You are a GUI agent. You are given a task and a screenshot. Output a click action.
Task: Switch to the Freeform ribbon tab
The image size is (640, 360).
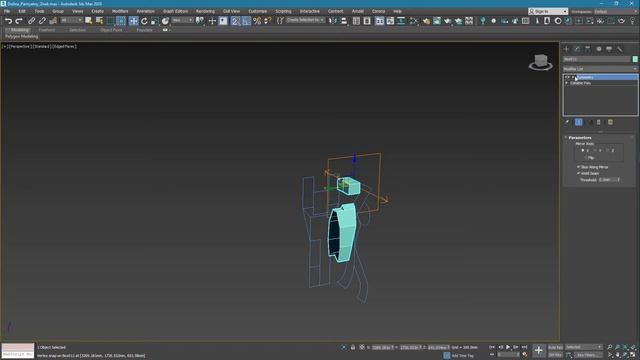(x=47, y=30)
